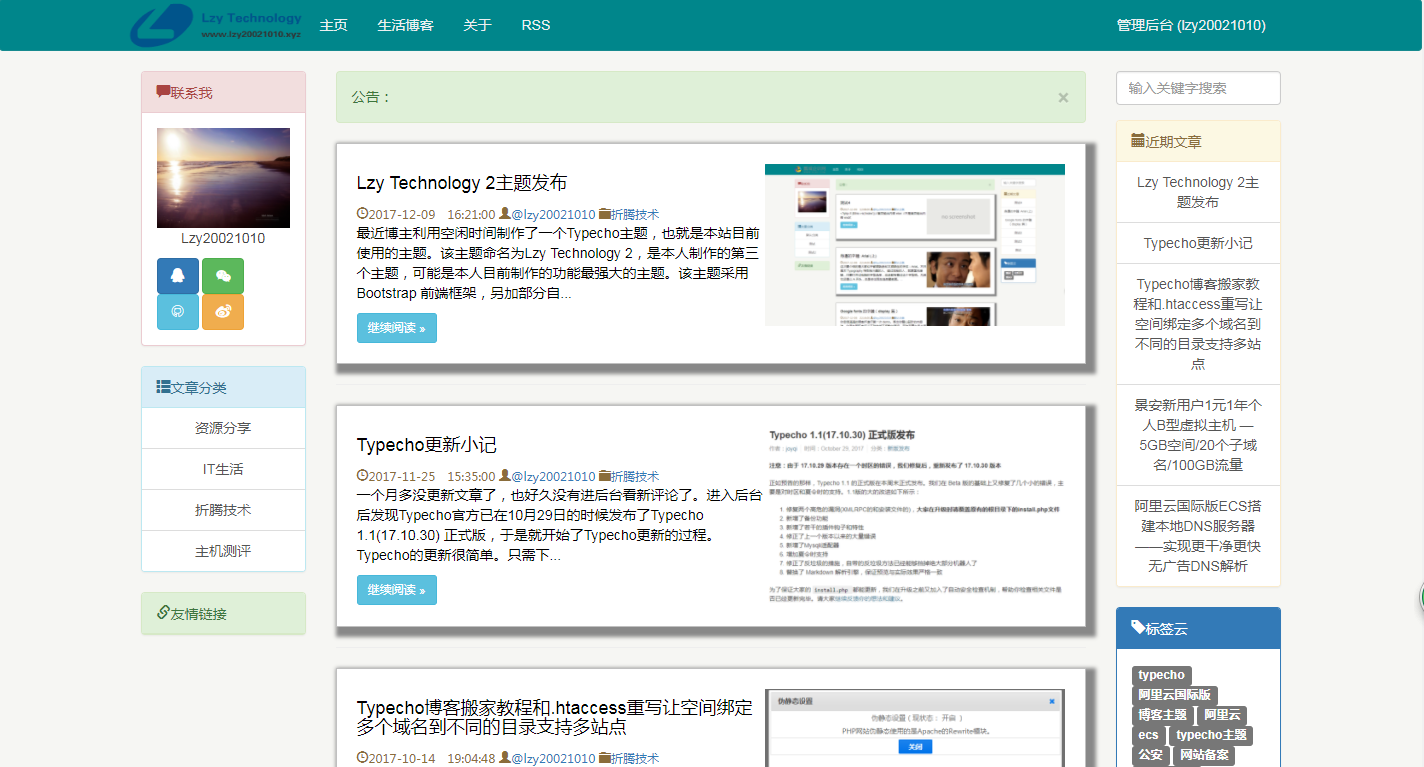Click the 联系我 panel heading
This screenshot has width=1424, height=767.
pos(223,93)
